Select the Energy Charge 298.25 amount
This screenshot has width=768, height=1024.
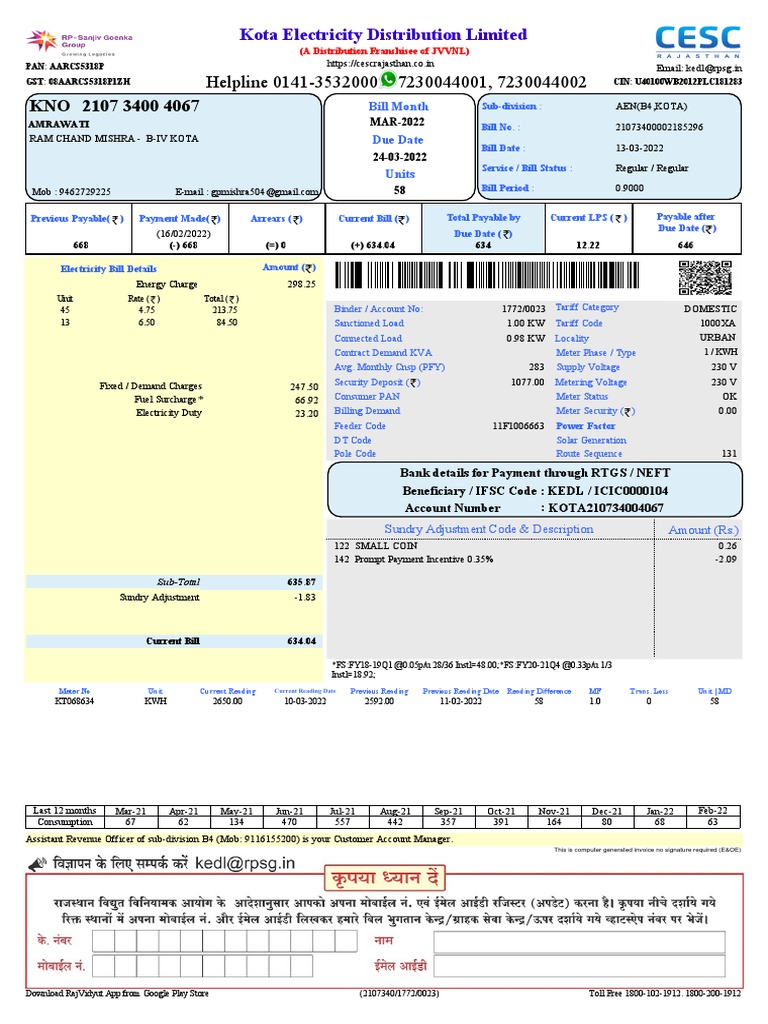click(301, 285)
